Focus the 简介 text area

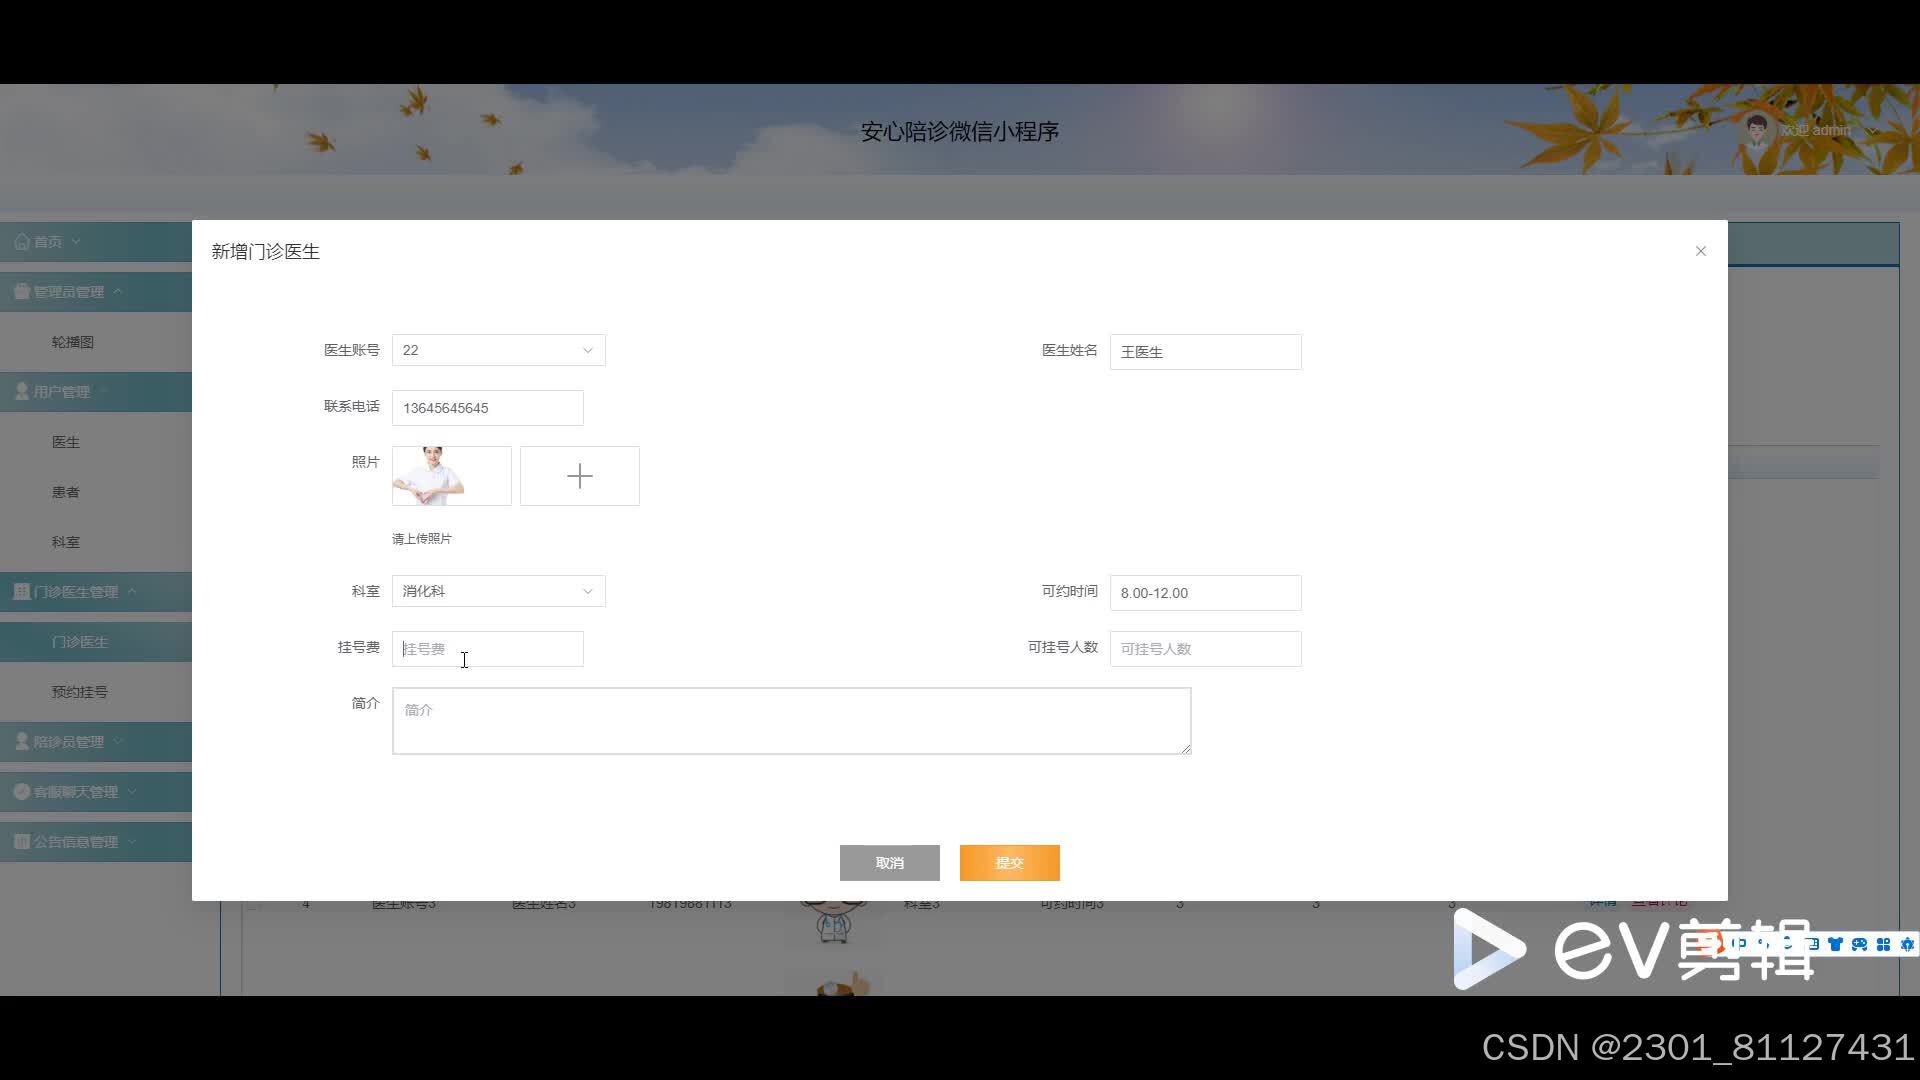[792, 721]
